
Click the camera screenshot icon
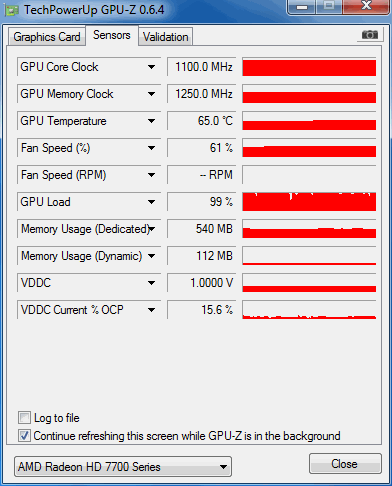tap(370, 35)
